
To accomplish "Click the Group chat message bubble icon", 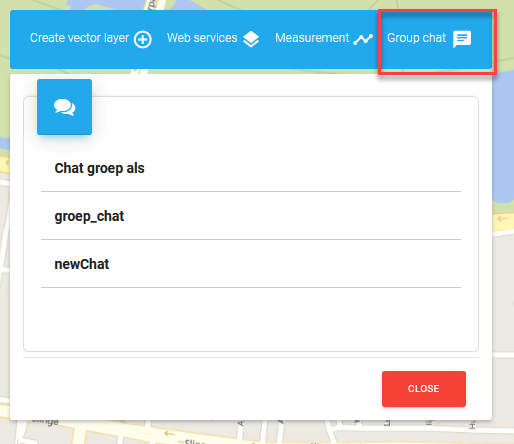I will [462, 39].
